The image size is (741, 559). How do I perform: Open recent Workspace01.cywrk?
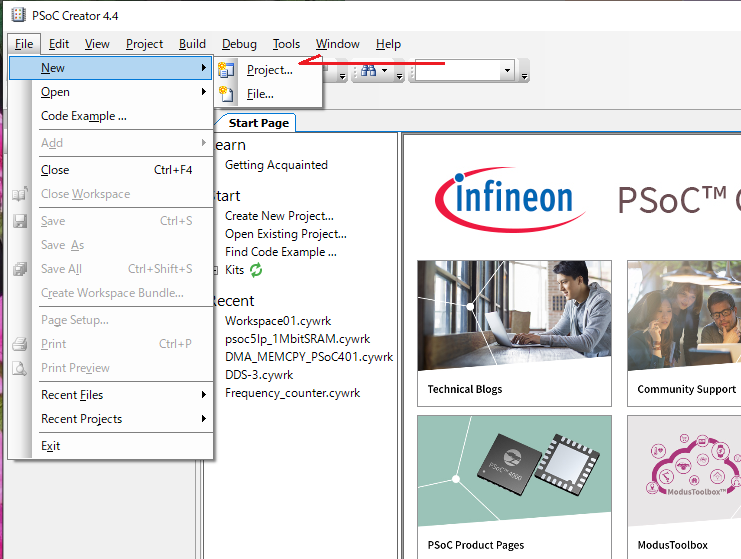pyautogui.click(x=278, y=321)
